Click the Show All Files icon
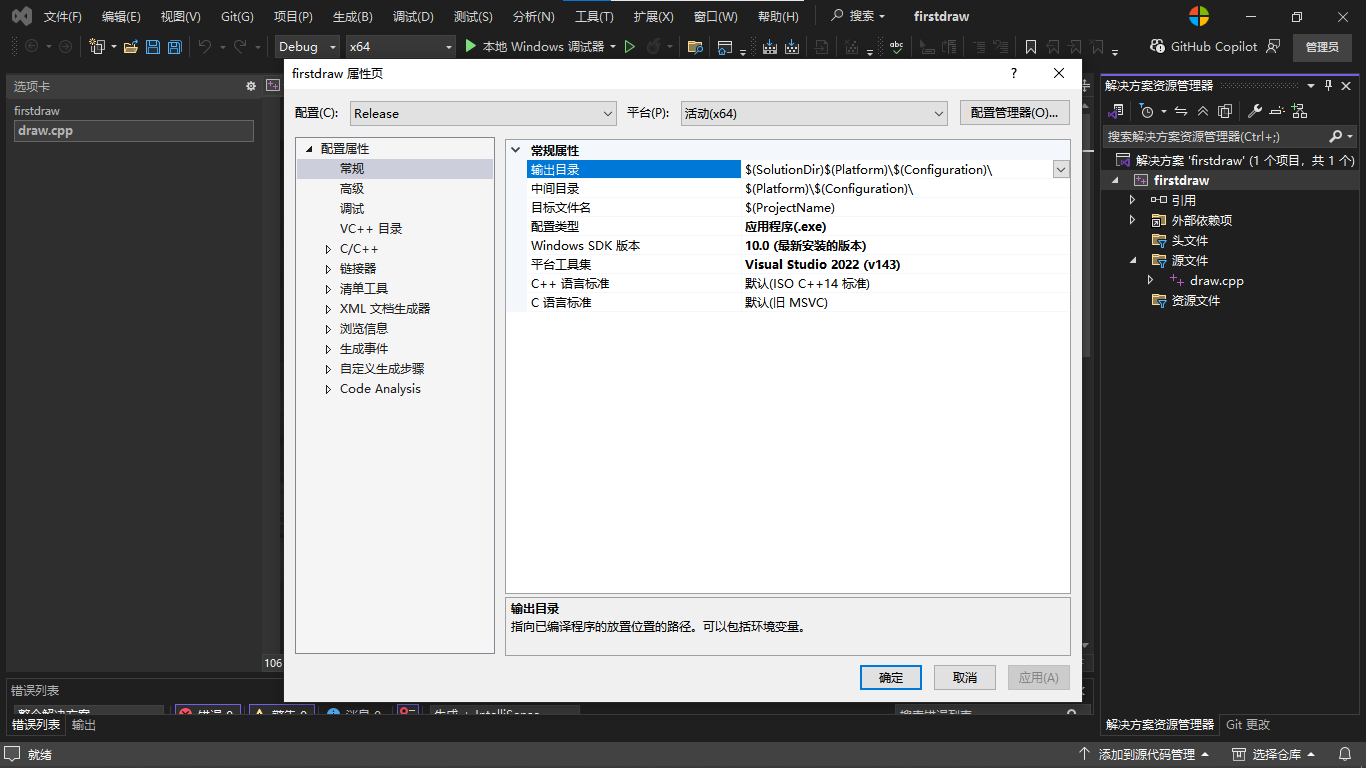The image size is (1366, 768). (x=1224, y=111)
